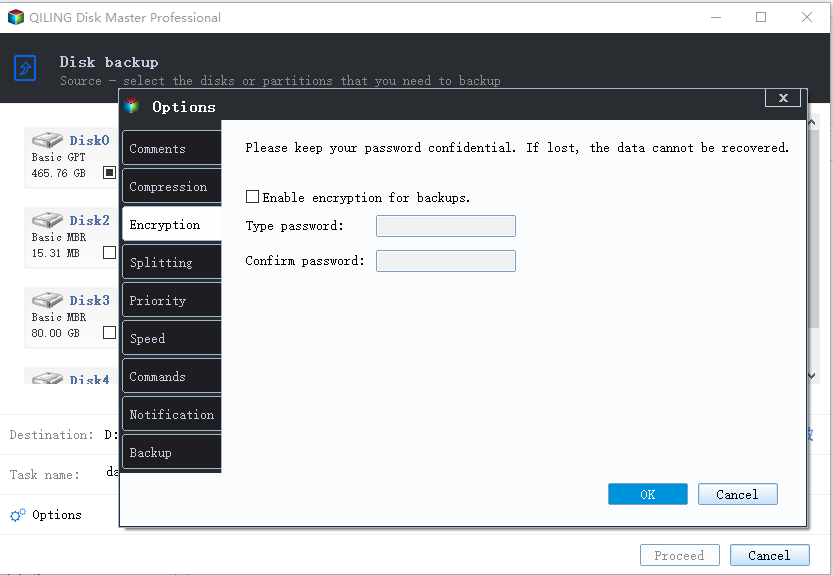This screenshot has height=575, width=833.
Task: Open the Comments tab
Action: [172, 148]
